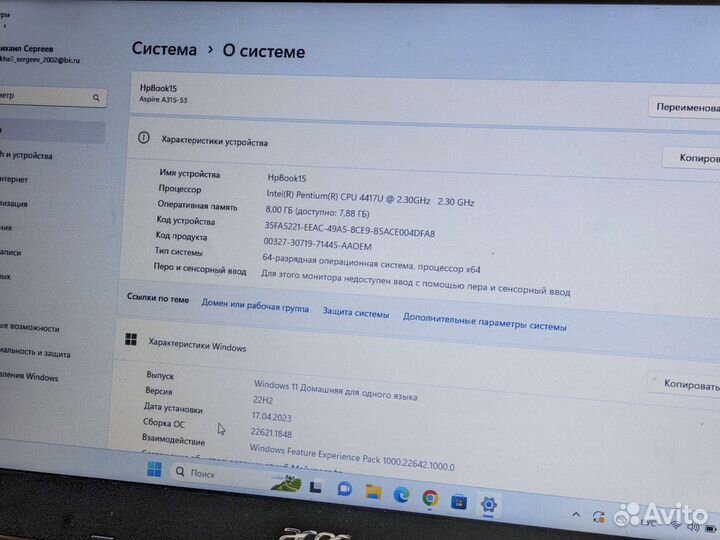Copy Windows specs with lower Копировать button
Screen dimensions: 720x540
pyautogui.click(x=684, y=384)
